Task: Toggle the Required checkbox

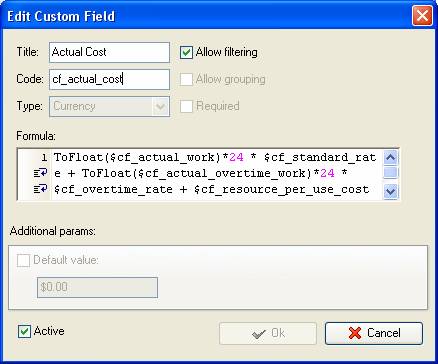Action: (x=186, y=106)
